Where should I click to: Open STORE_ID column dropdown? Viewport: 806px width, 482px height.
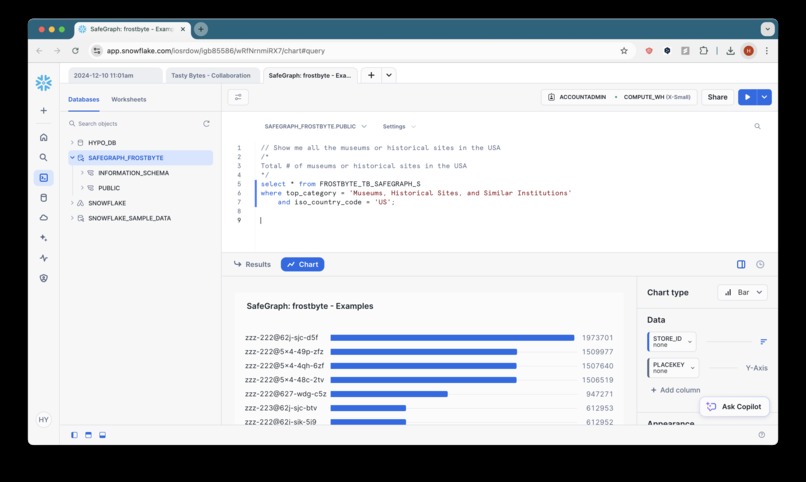672,341
